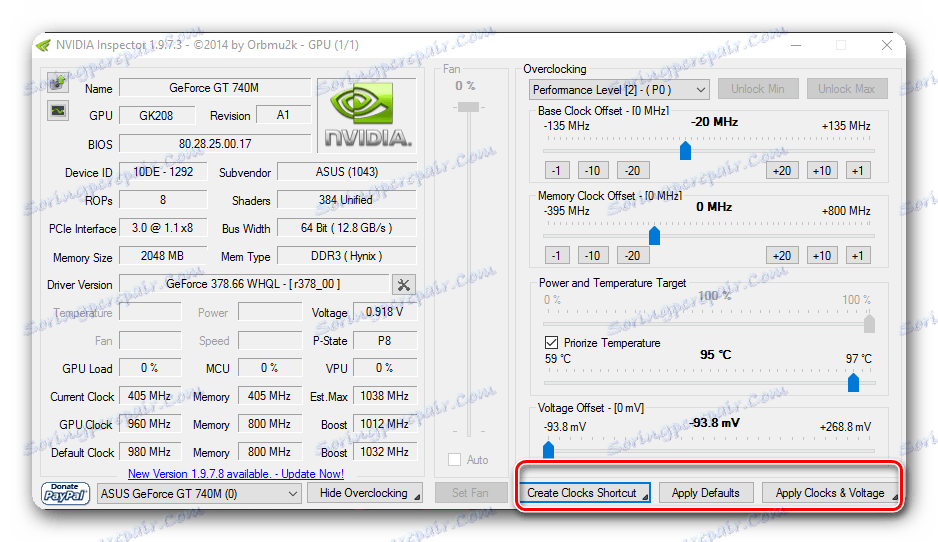The image size is (938, 542).
Task: Click the Base Clock Offset slider handle
Action: [686, 150]
